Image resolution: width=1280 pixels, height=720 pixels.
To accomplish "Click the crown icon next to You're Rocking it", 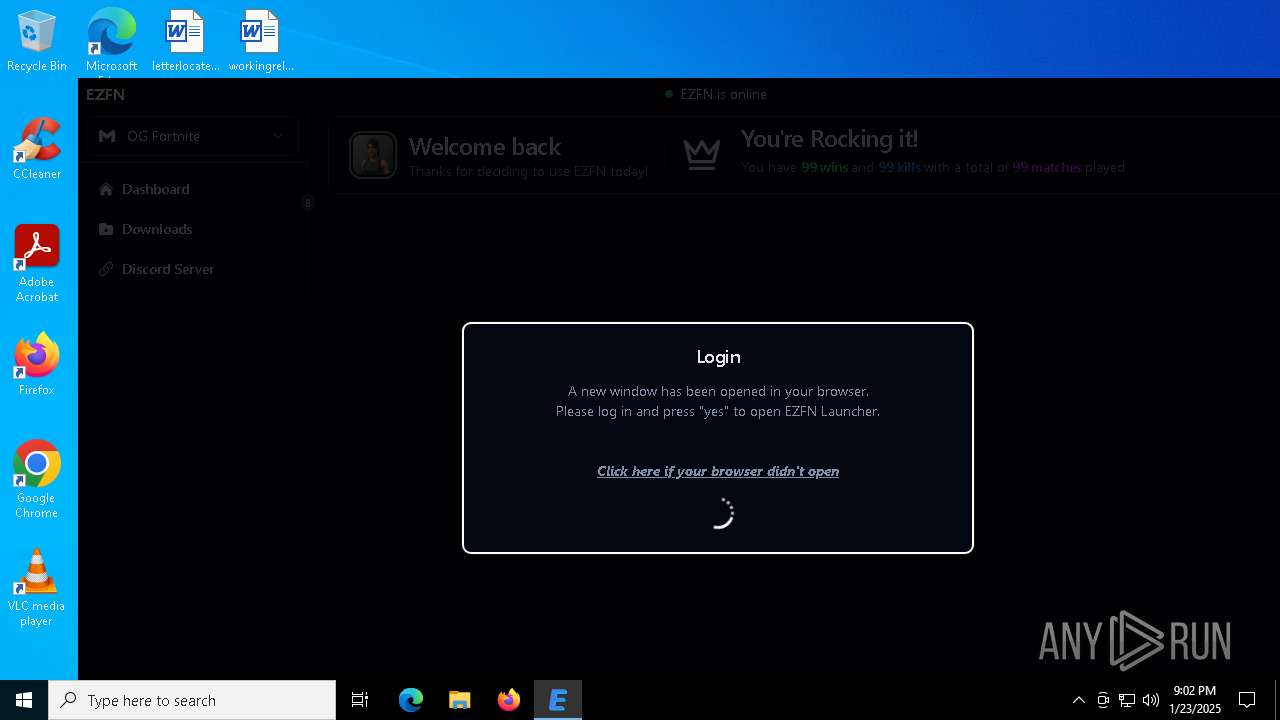I will tap(701, 154).
